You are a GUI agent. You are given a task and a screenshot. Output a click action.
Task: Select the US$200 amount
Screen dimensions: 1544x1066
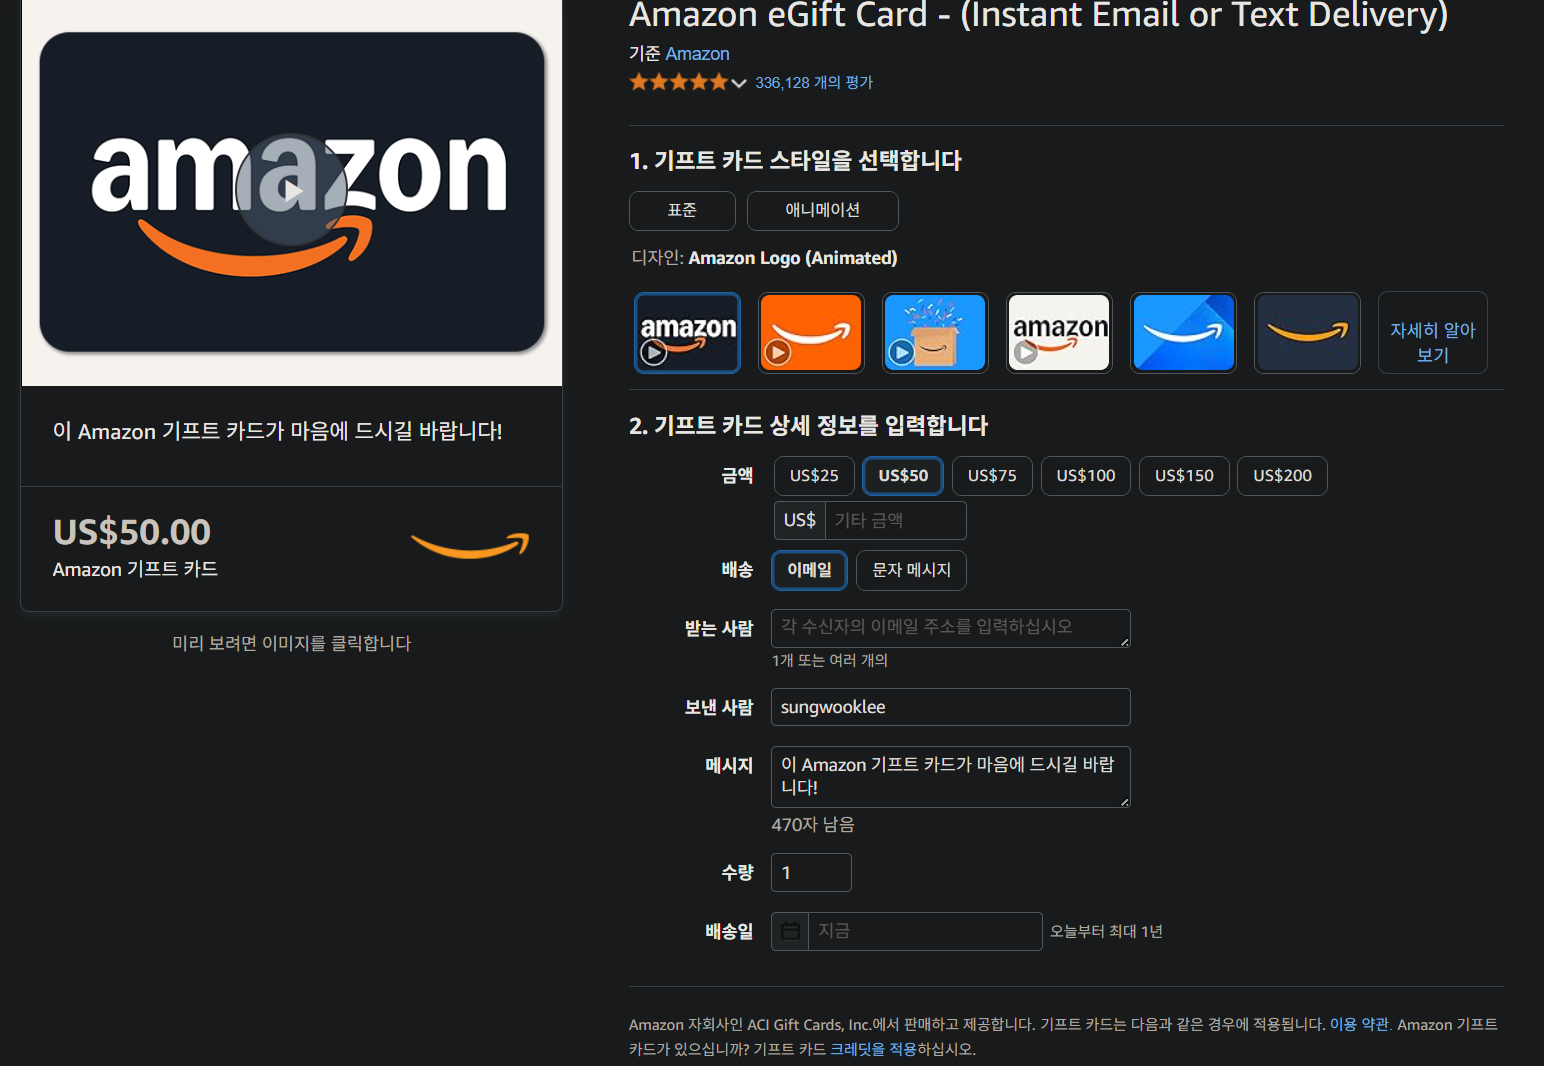coord(1282,476)
